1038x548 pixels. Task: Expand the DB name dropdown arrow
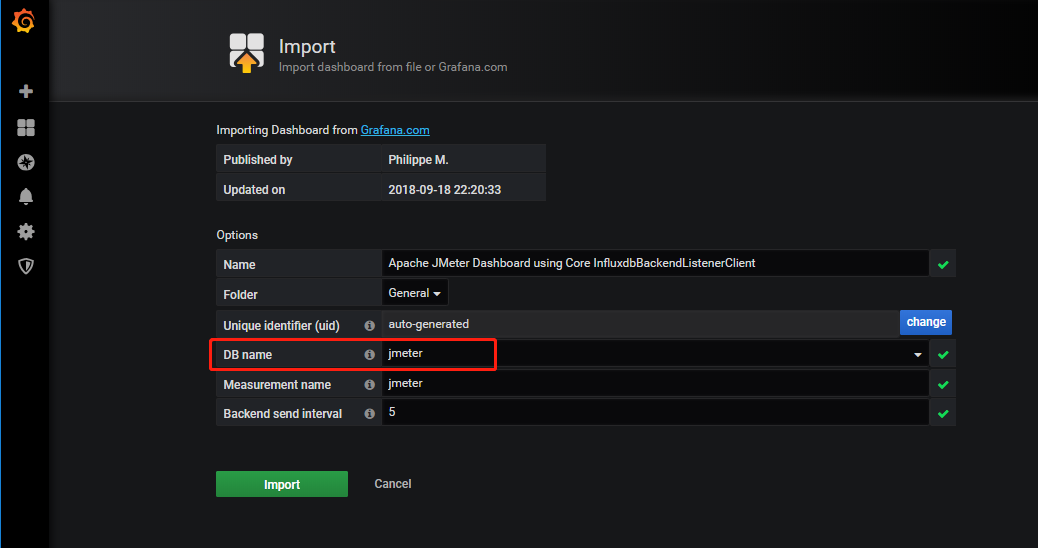click(918, 355)
